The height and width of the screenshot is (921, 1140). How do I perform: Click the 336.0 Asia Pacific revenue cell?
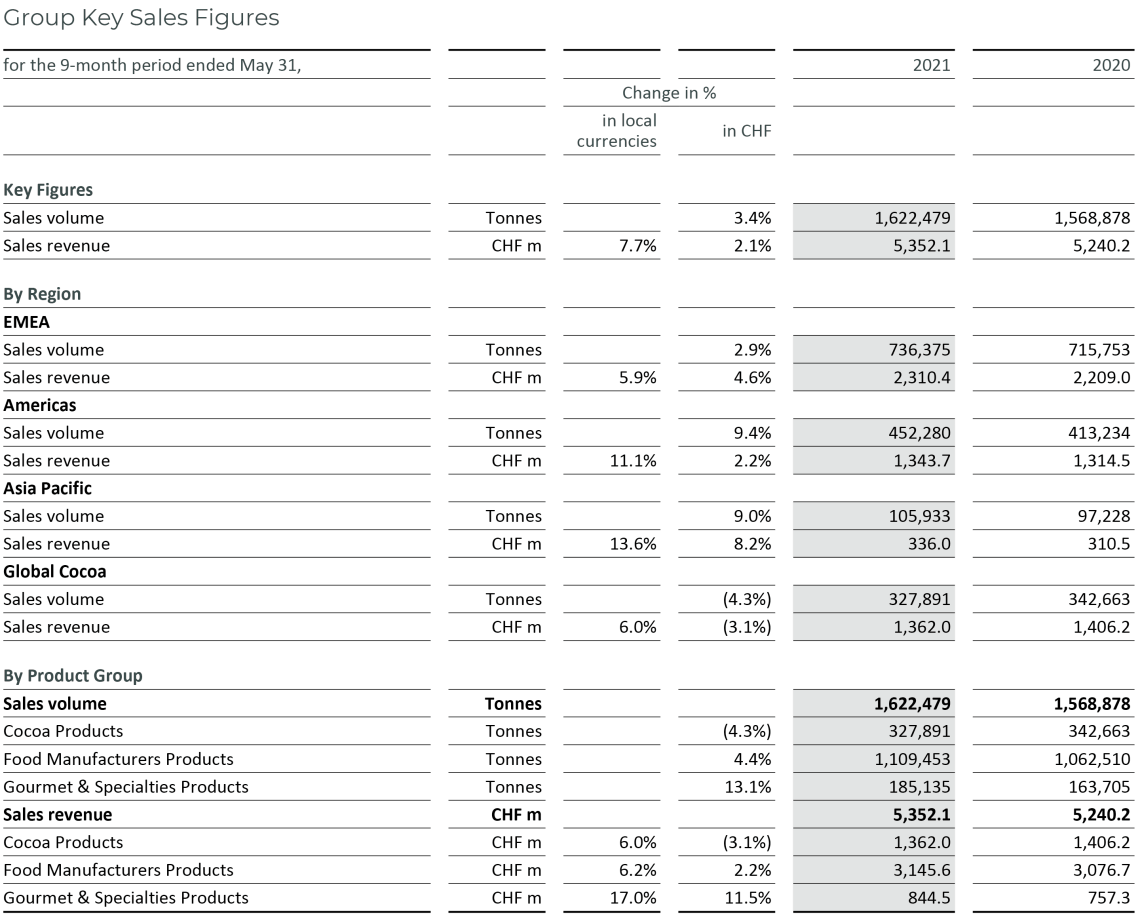click(929, 544)
